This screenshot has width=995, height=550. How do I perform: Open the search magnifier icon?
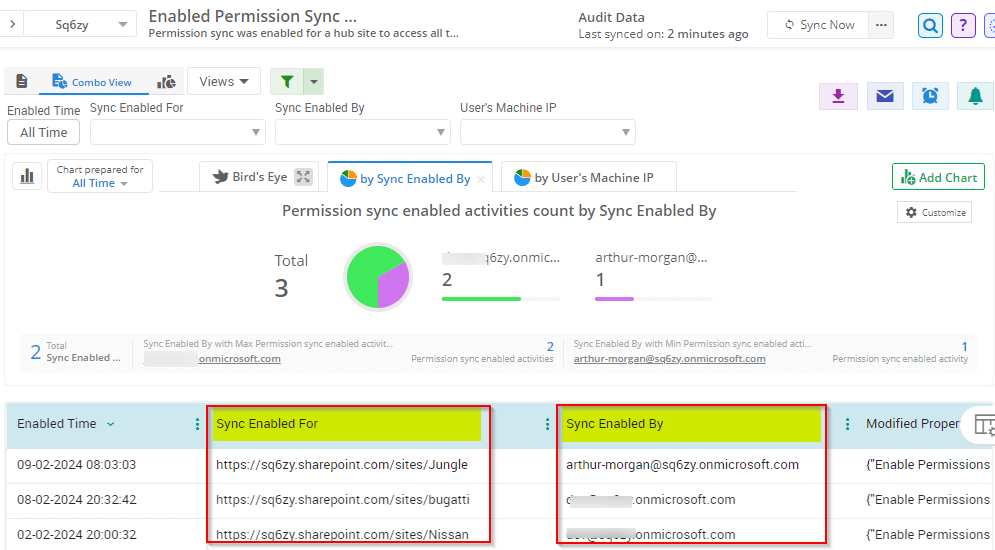click(x=931, y=25)
